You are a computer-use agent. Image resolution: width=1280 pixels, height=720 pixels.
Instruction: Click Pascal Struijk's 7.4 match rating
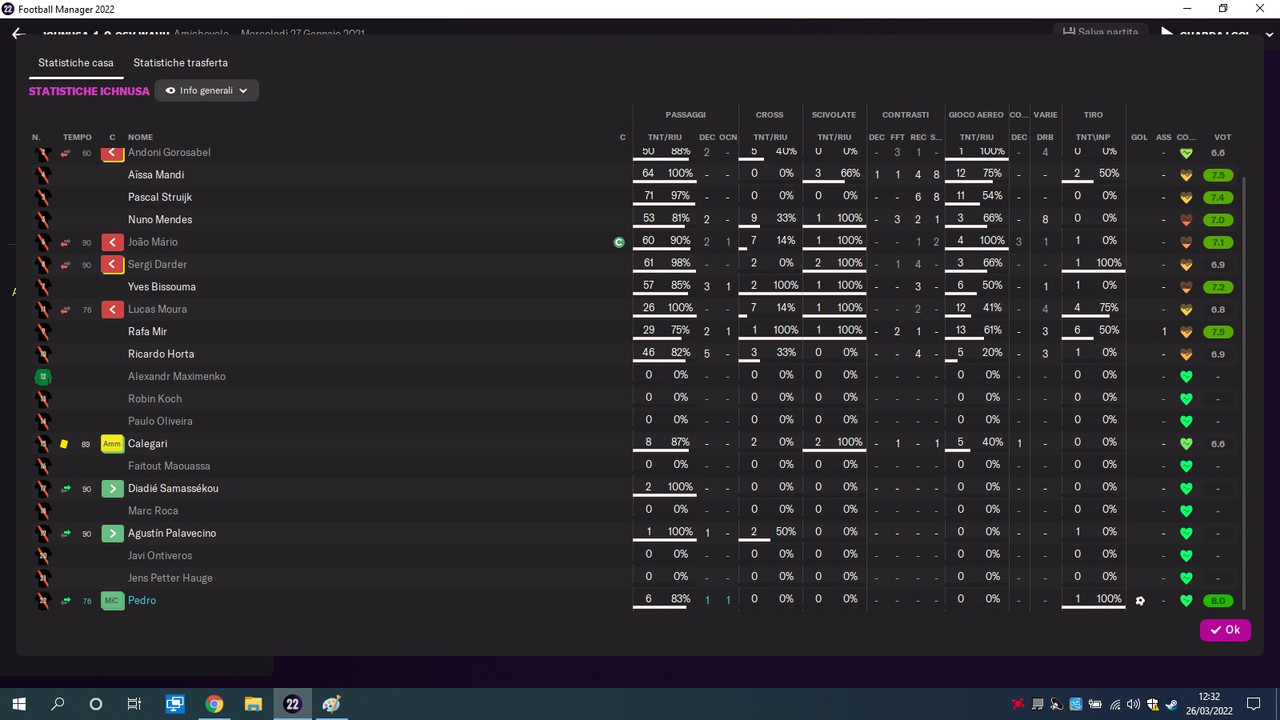[x=1219, y=197]
